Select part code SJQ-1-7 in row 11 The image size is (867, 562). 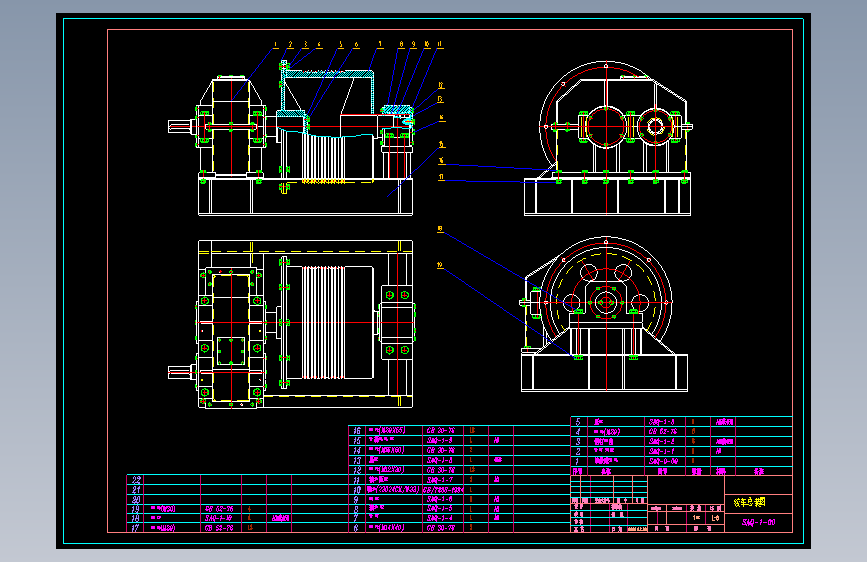(440, 480)
